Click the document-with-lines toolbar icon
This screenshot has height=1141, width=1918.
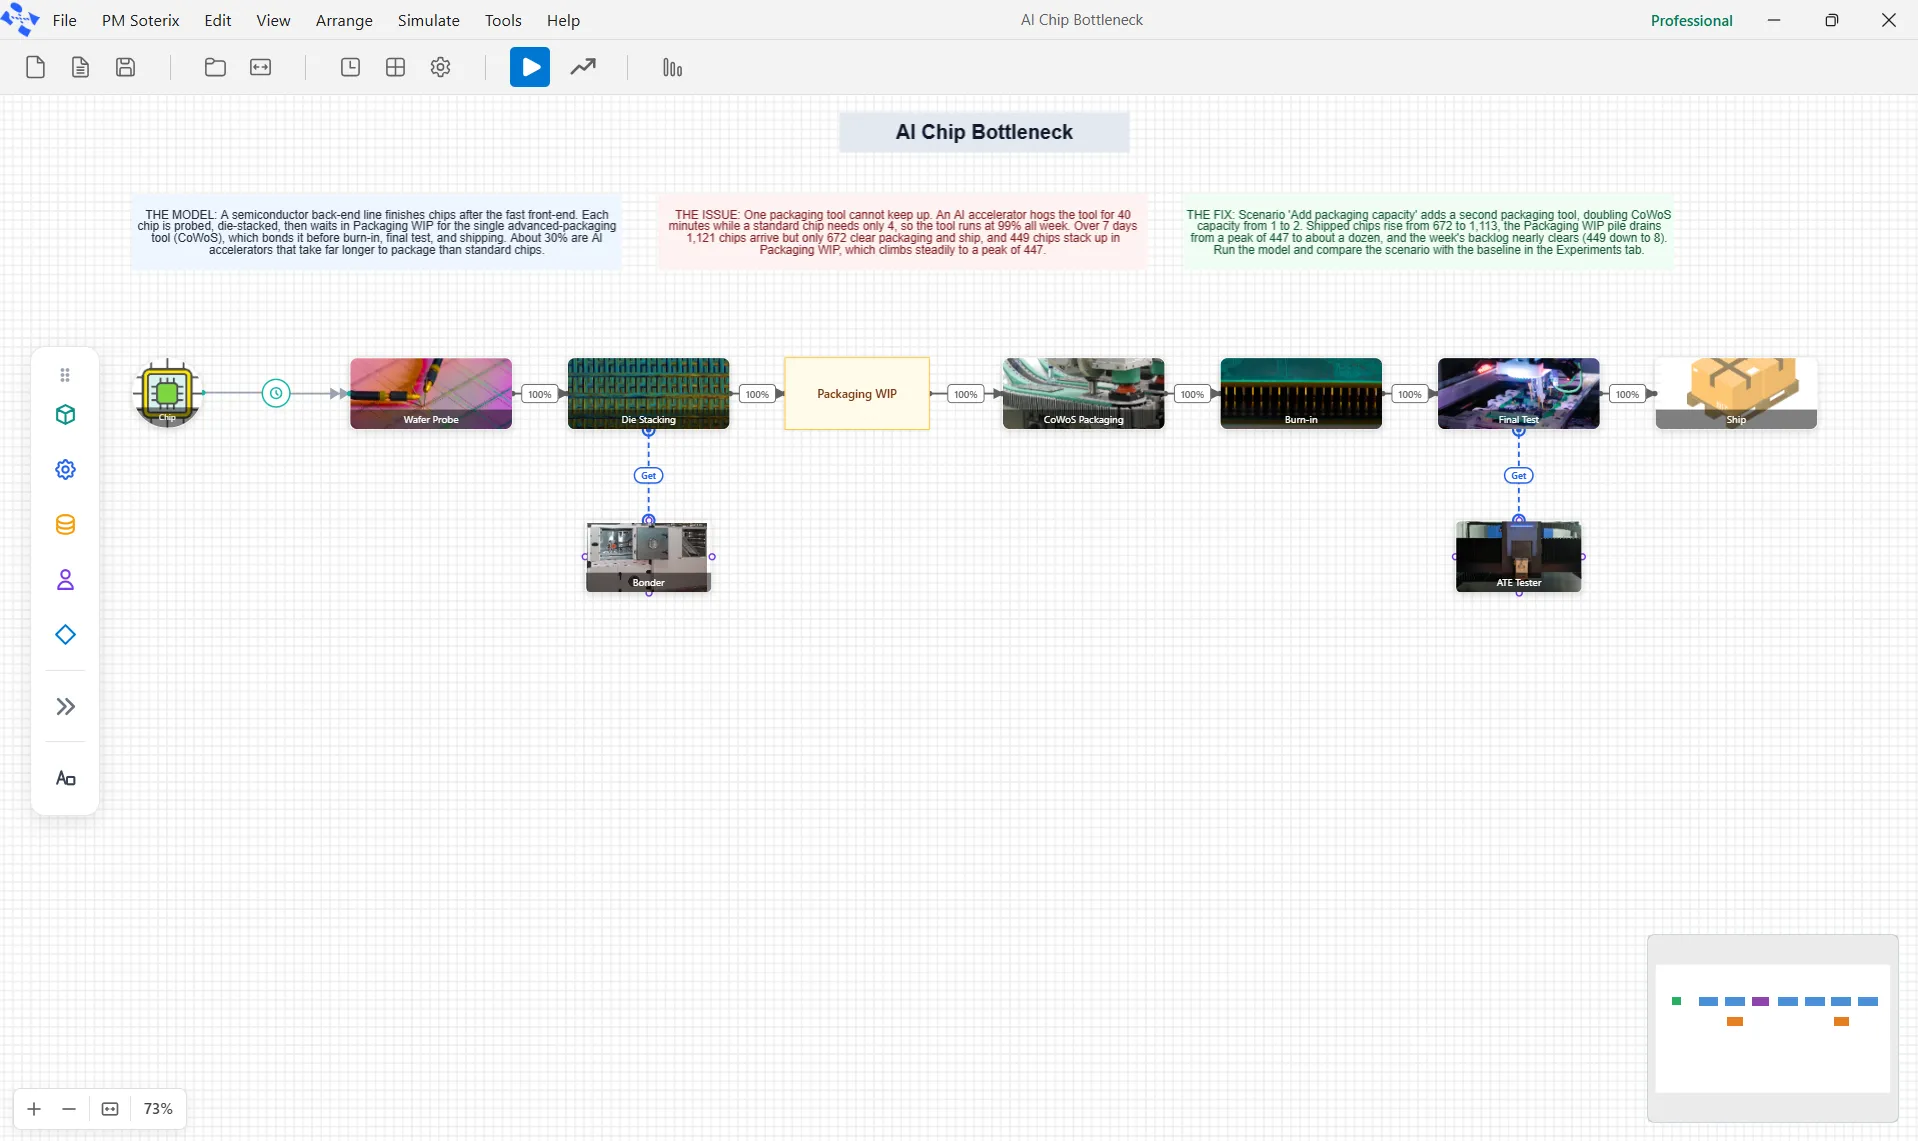point(80,67)
